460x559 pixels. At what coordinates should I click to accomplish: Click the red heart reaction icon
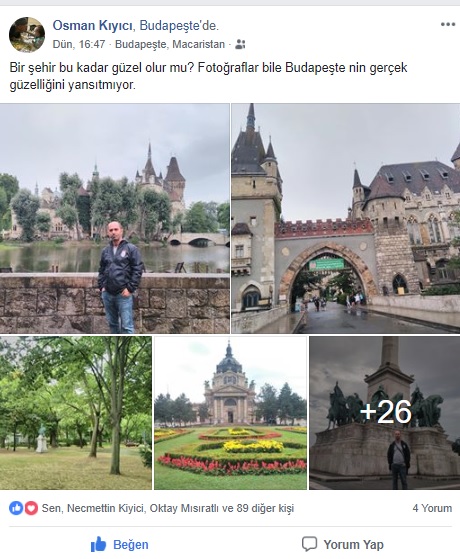point(31,508)
